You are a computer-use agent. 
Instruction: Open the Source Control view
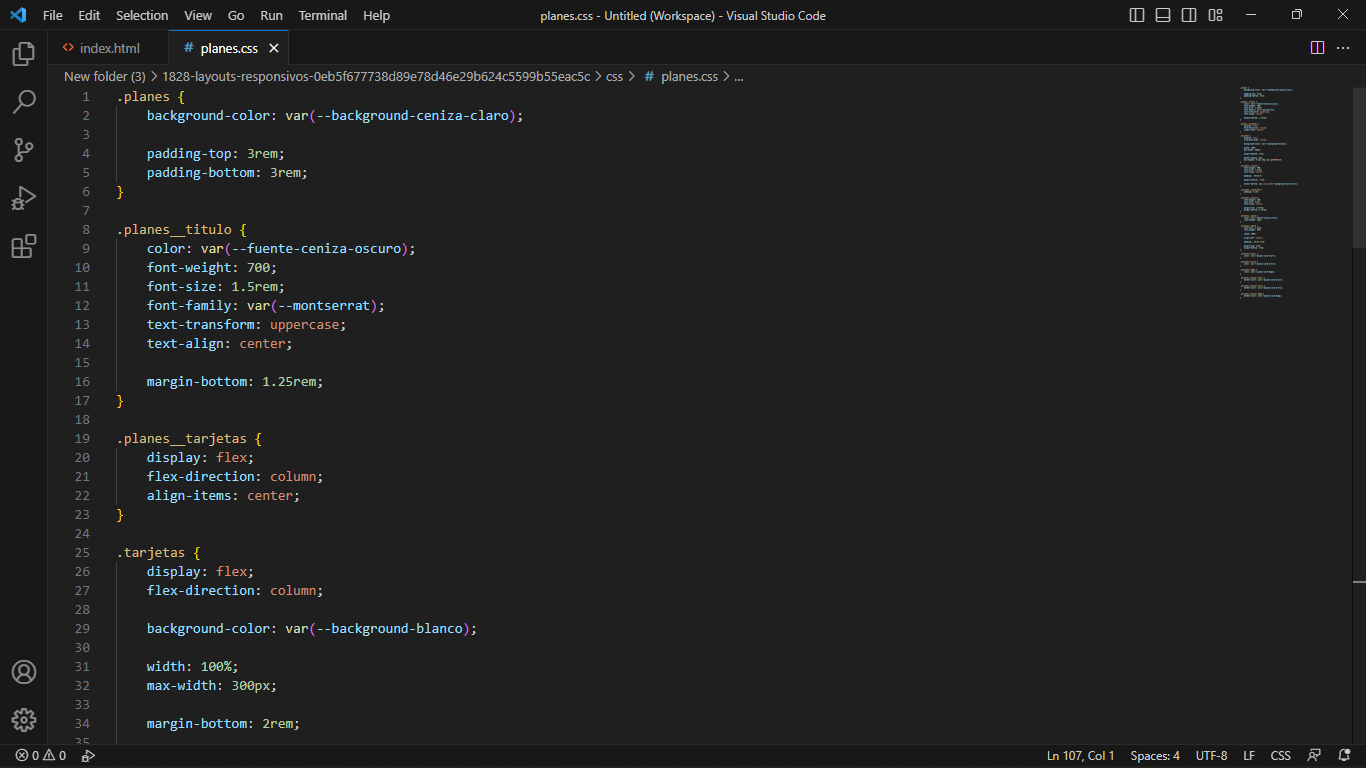pyautogui.click(x=24, y=150)
